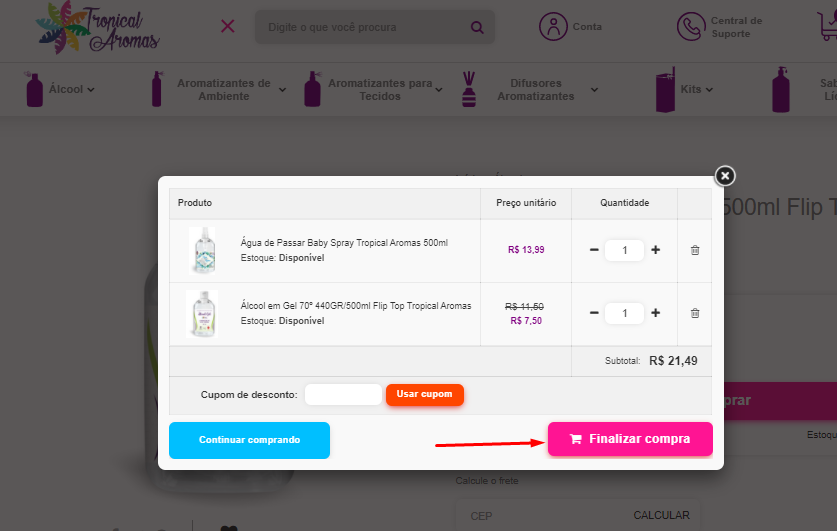The image size is (837, 531).
Task: Close the cart popup with X button
Action: [x=725, y=176]
